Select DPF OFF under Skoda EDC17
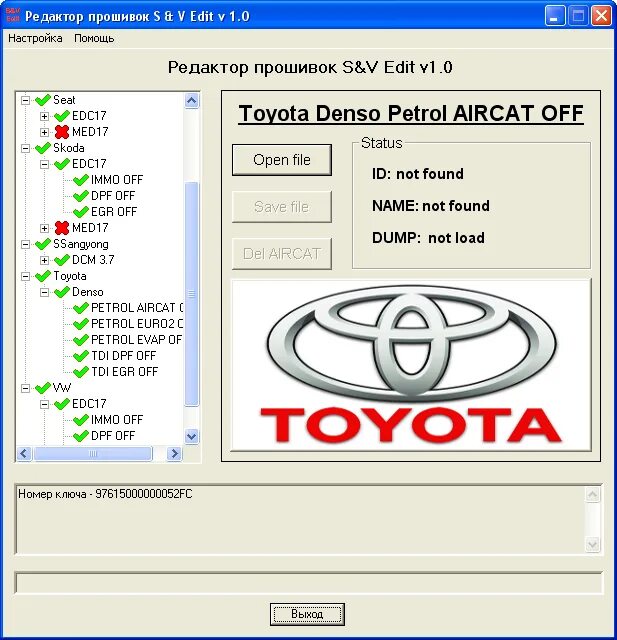Image resolution: width=617 pixels, height=640 pixels. [113, 196]
